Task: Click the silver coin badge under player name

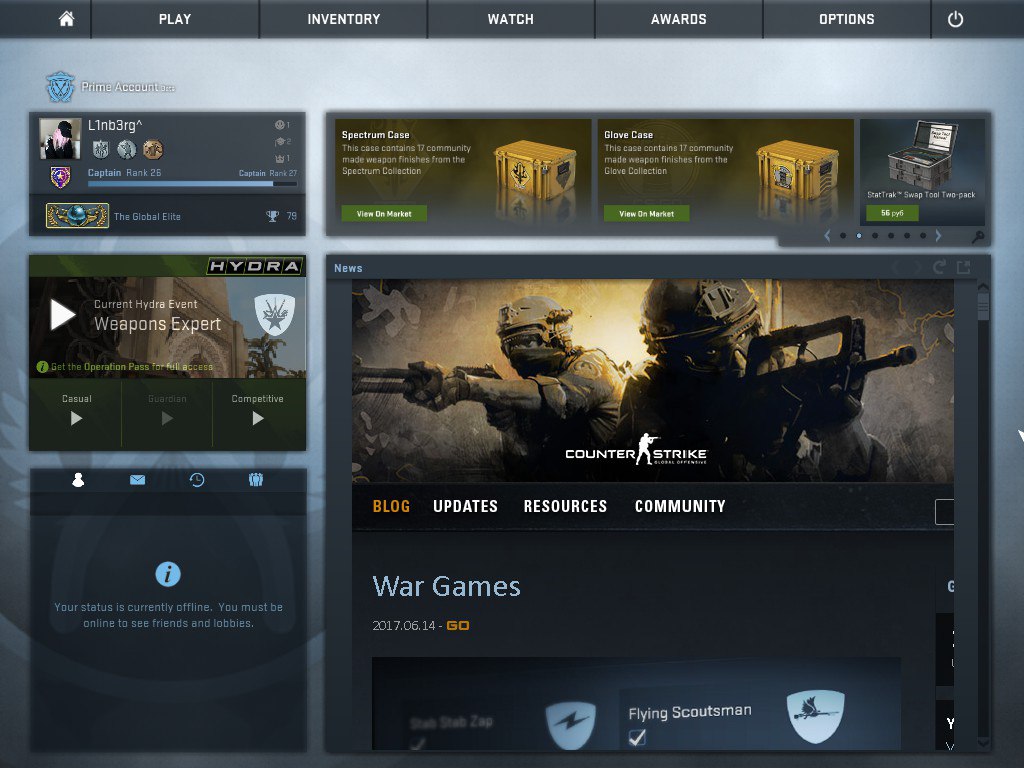Action: [127, 150]
